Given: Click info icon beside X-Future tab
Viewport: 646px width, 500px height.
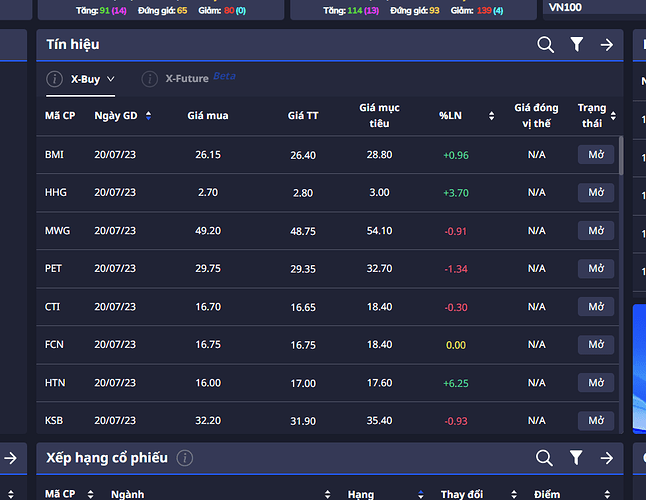Looking at the screenshot, I should click(150, 79).
